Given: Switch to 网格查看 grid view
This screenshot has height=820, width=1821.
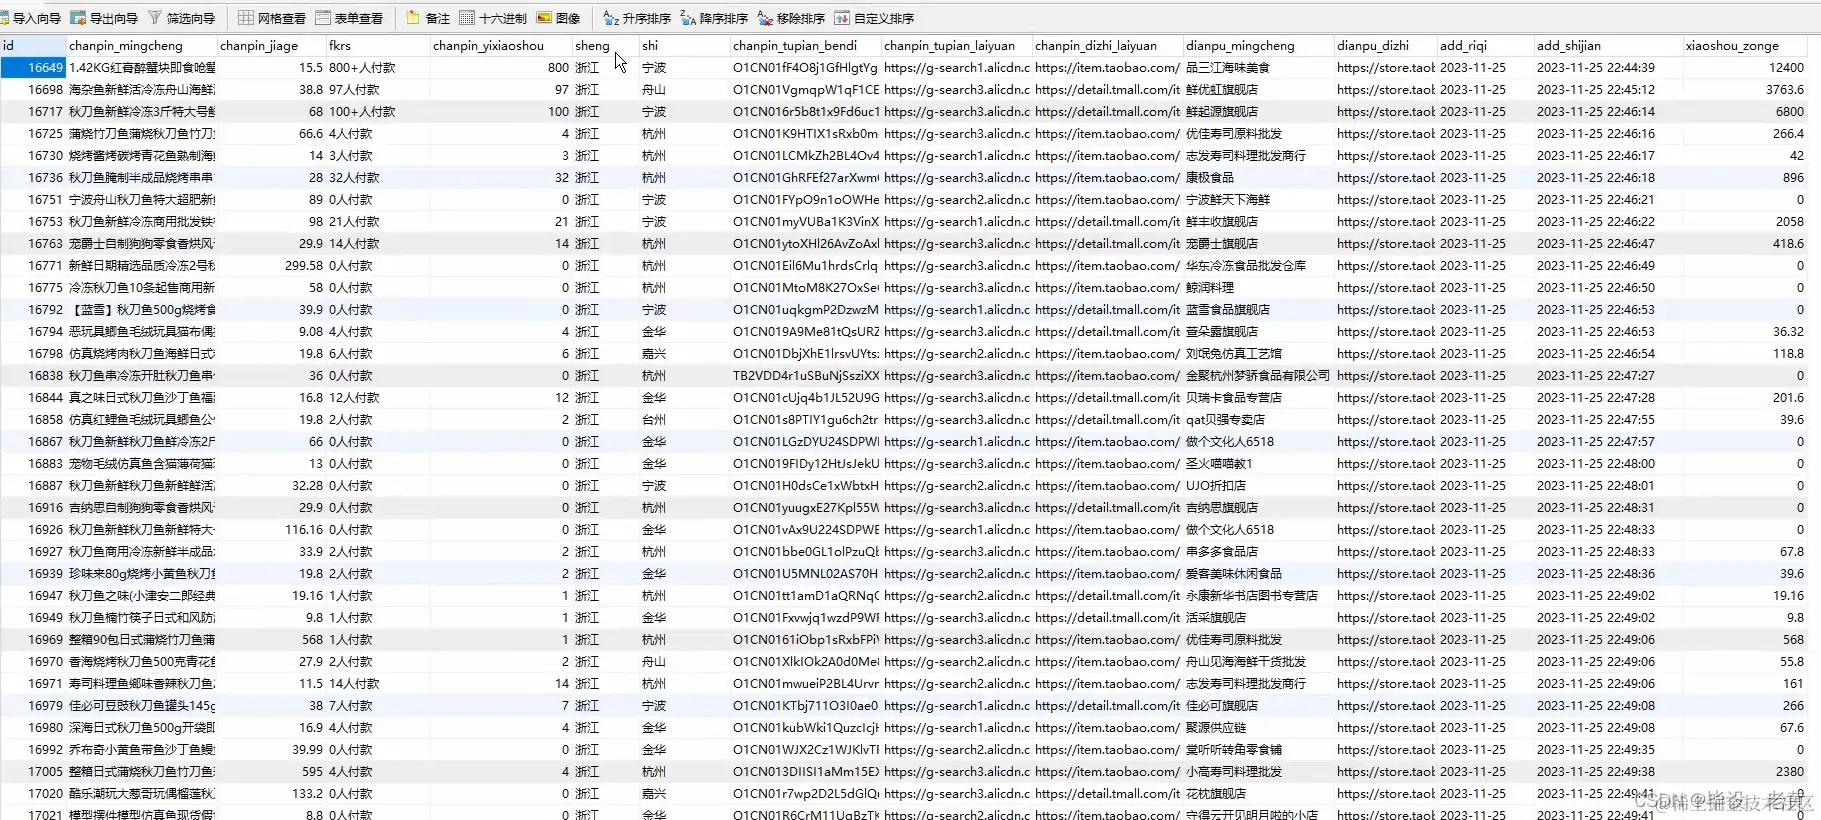Looking at the screenshot, I should click(272, 18).
